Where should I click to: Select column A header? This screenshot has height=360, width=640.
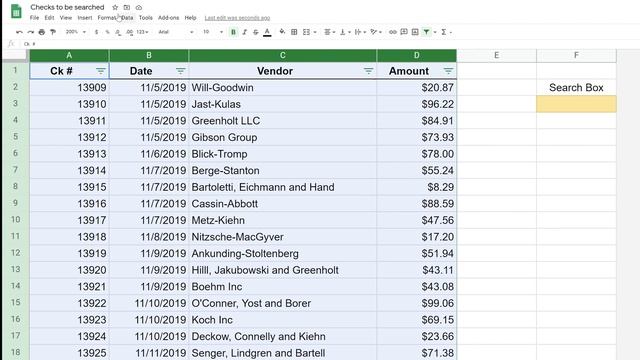69,55
